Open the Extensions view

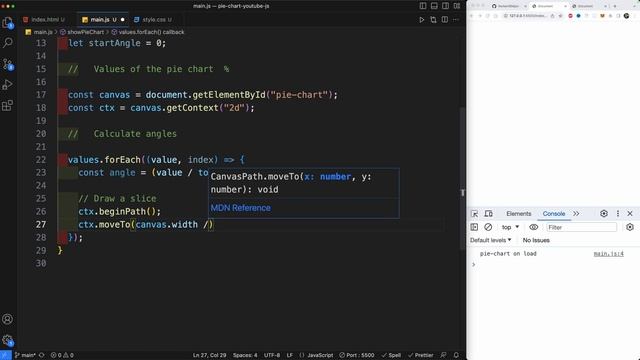coord(8,106)
